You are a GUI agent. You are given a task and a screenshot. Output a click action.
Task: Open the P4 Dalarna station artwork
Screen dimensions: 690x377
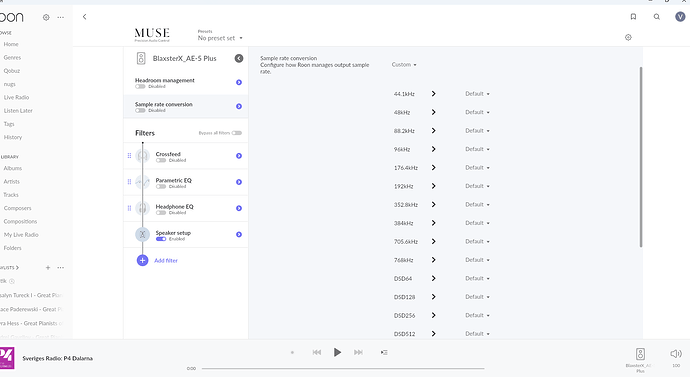click(x=7, y=358)
